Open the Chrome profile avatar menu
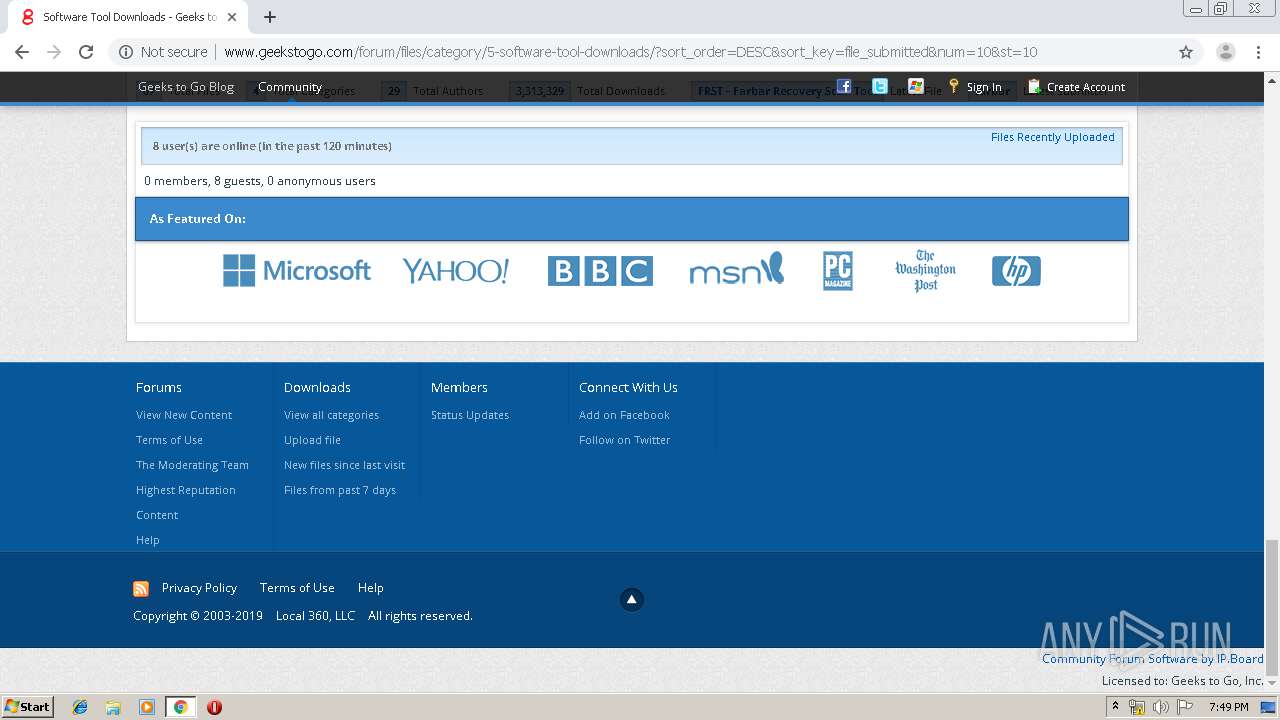The image size is (1280, 720). (1226, 52)
